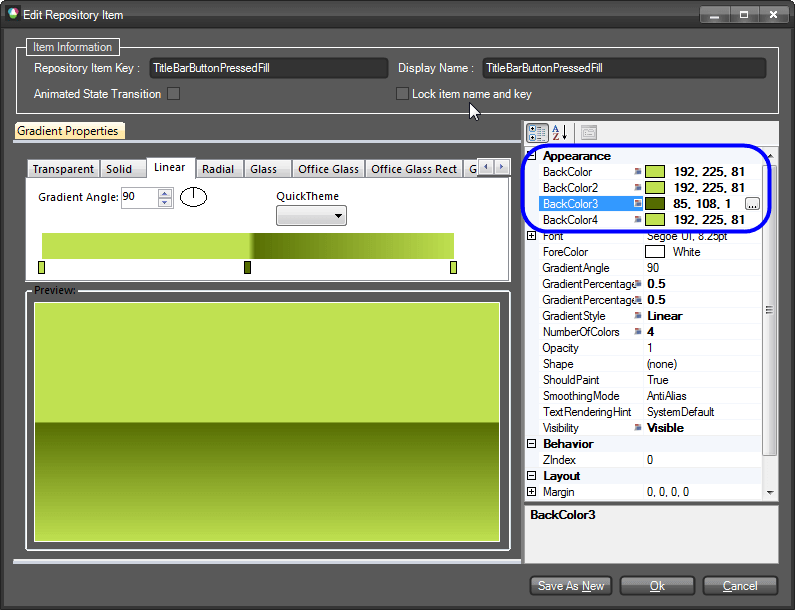The image size is (795, 610).
Task: Click the BackColor2 color swatch
Action: (x=655, y=188)
